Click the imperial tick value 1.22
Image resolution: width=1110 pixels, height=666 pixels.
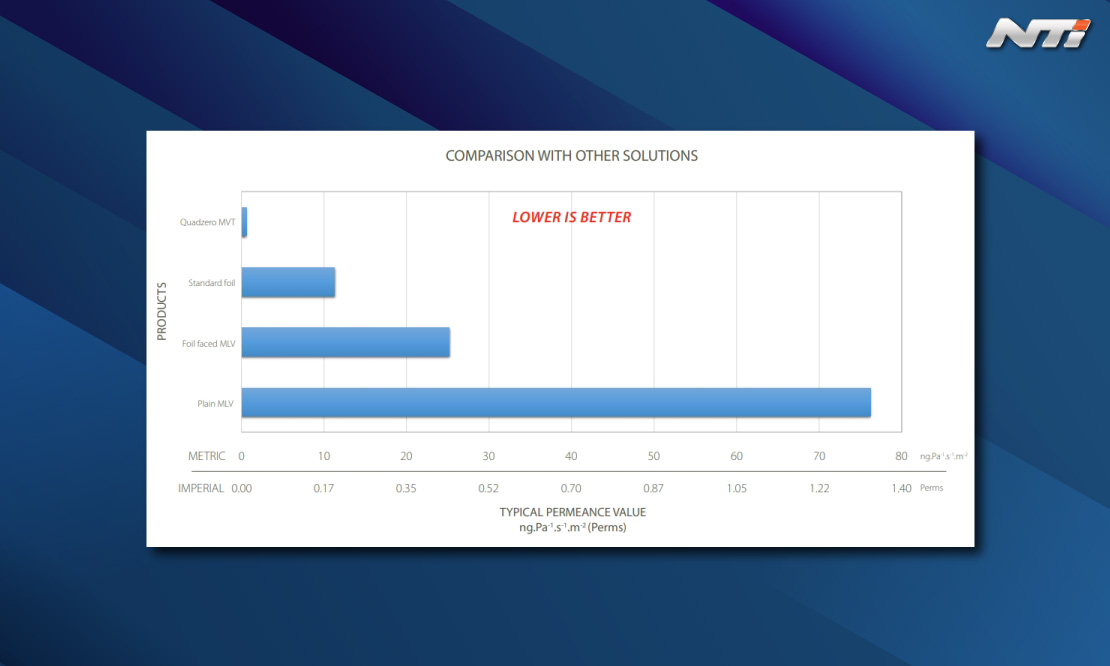(x=819, y=488)
